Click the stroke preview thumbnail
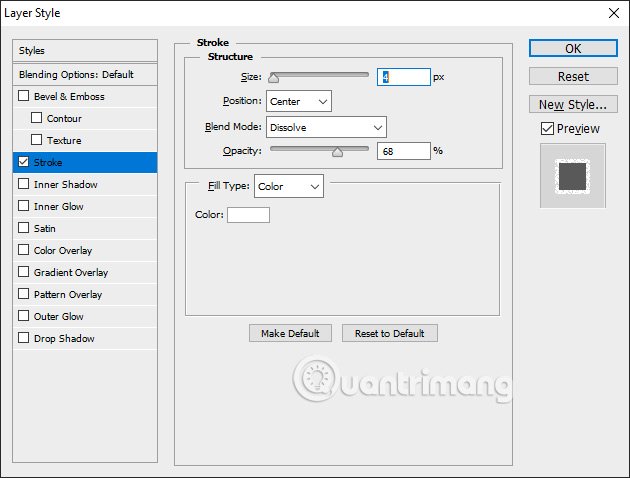The image size is (630, 478). coord(573,174)
